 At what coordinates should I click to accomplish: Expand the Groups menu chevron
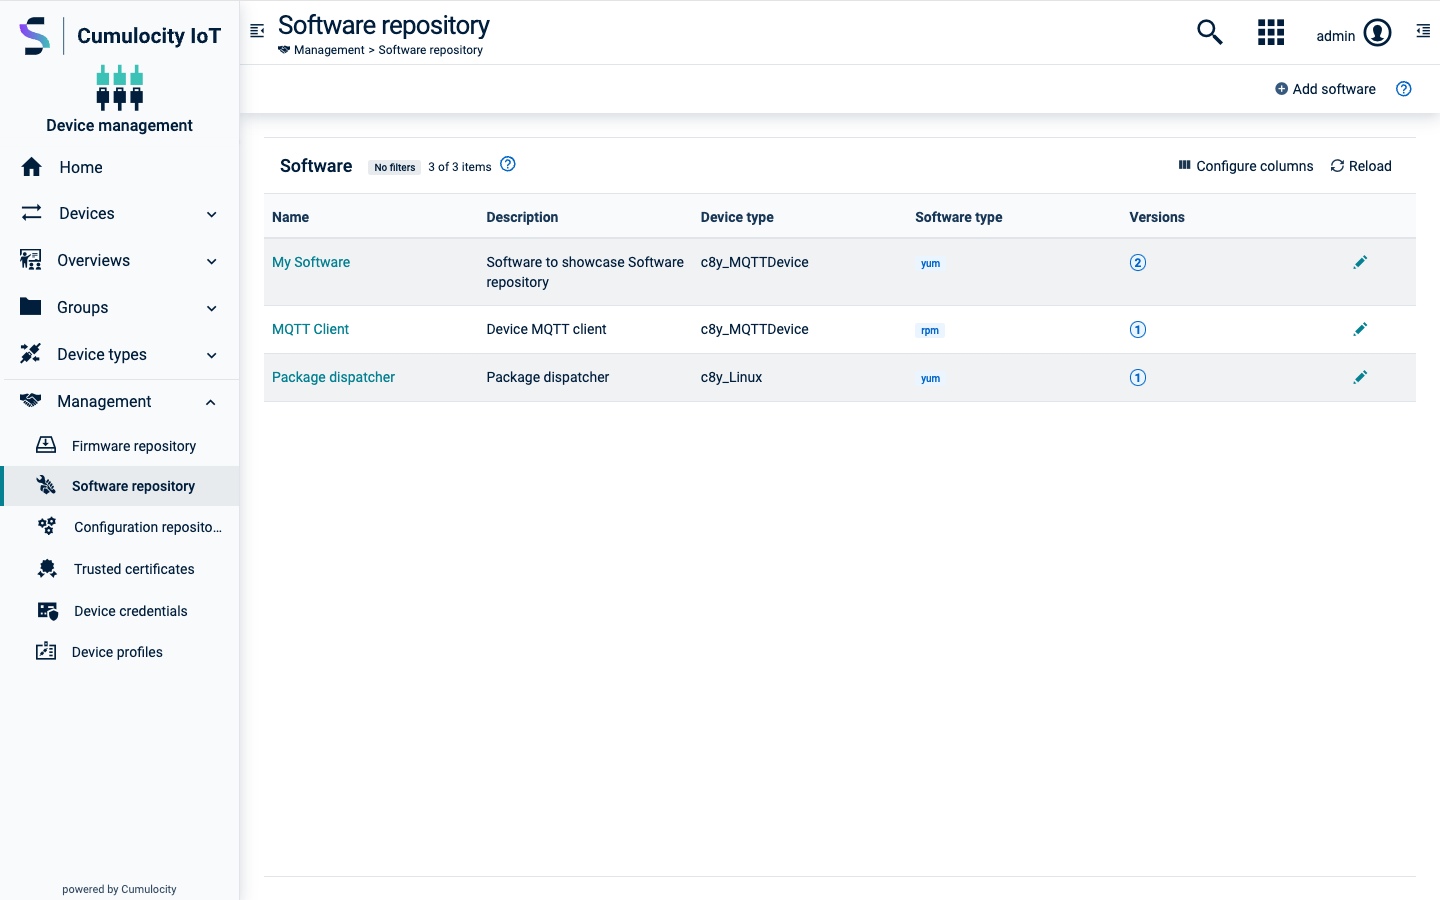click(212, 308)
